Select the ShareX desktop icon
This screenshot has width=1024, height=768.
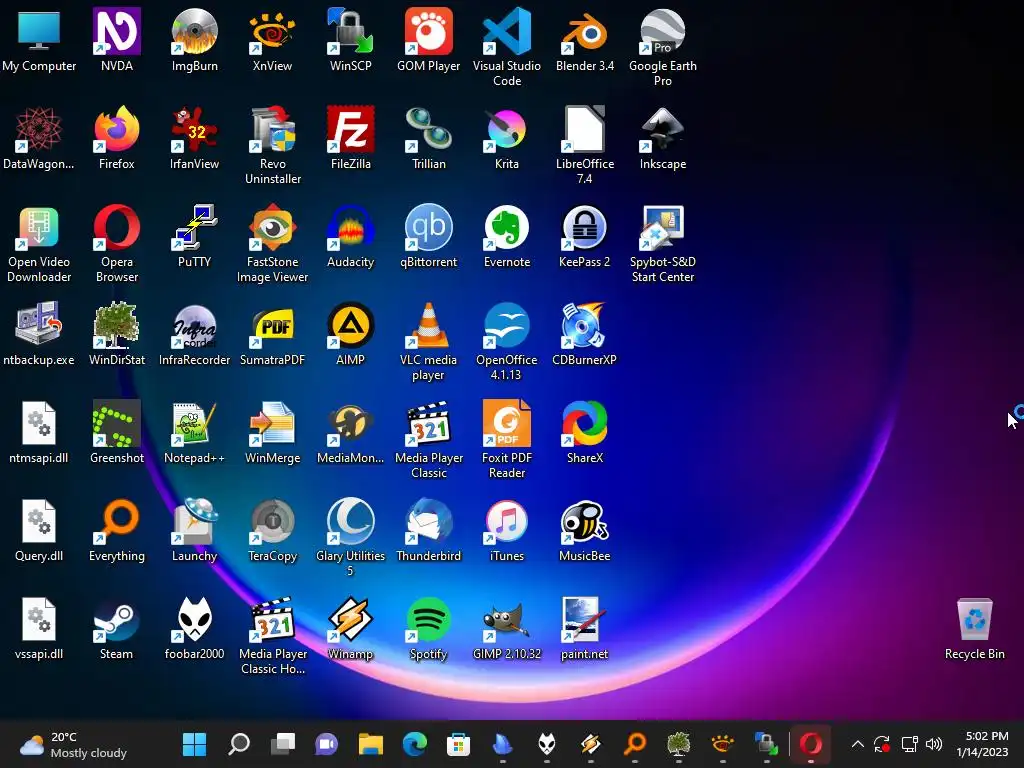584,423
